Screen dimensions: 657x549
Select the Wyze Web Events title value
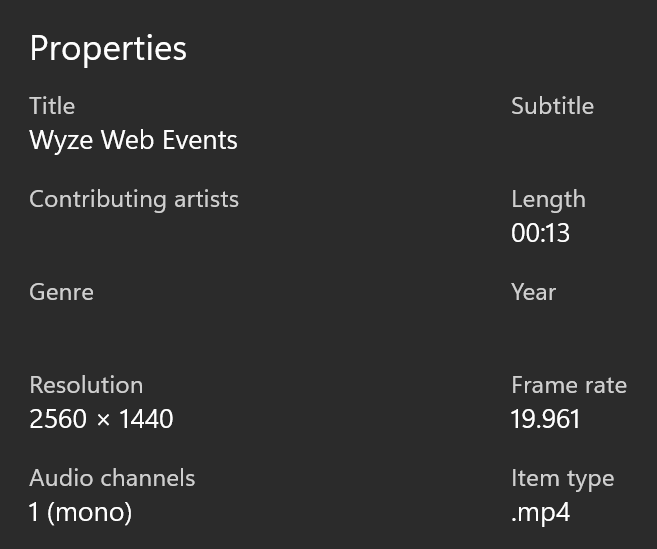[x=133, y=140]
